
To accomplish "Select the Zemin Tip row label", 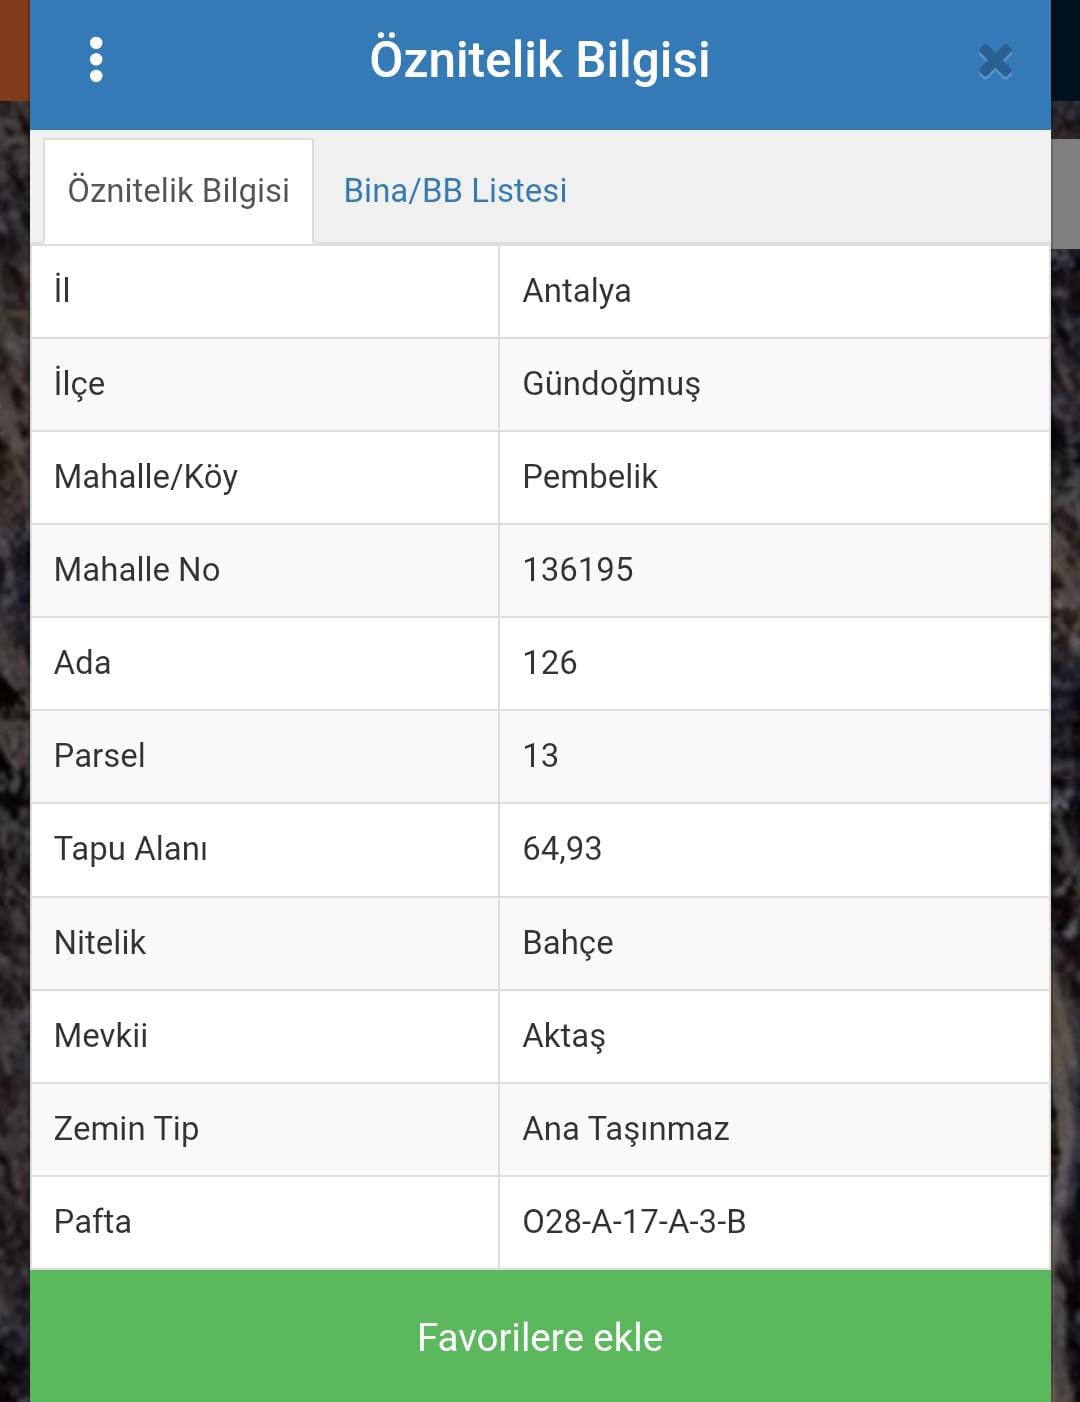I will coord(126,1129).
